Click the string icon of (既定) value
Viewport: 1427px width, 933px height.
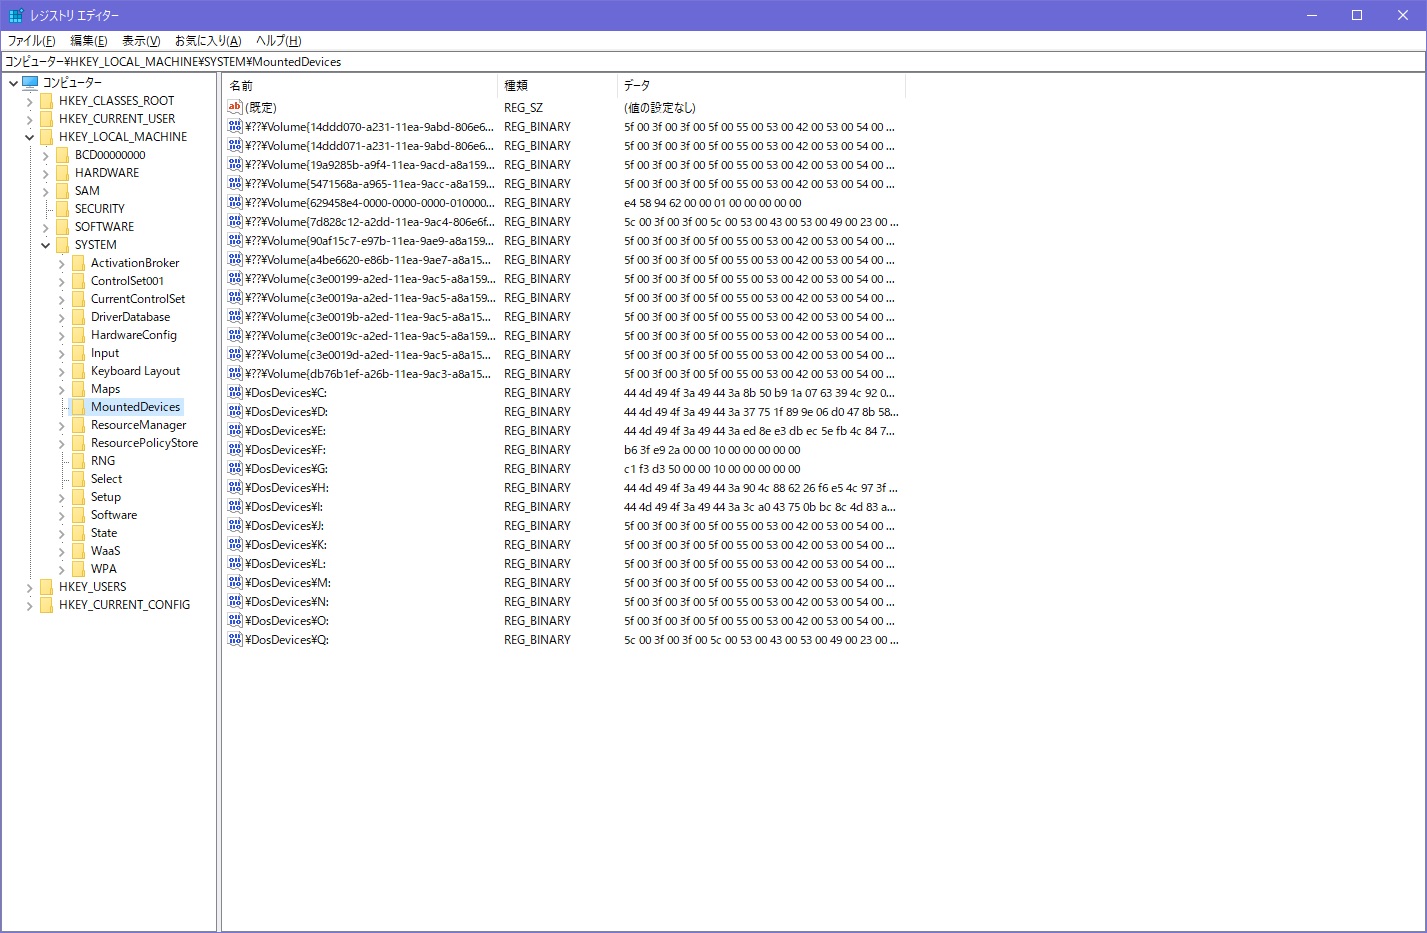(235, 107)
